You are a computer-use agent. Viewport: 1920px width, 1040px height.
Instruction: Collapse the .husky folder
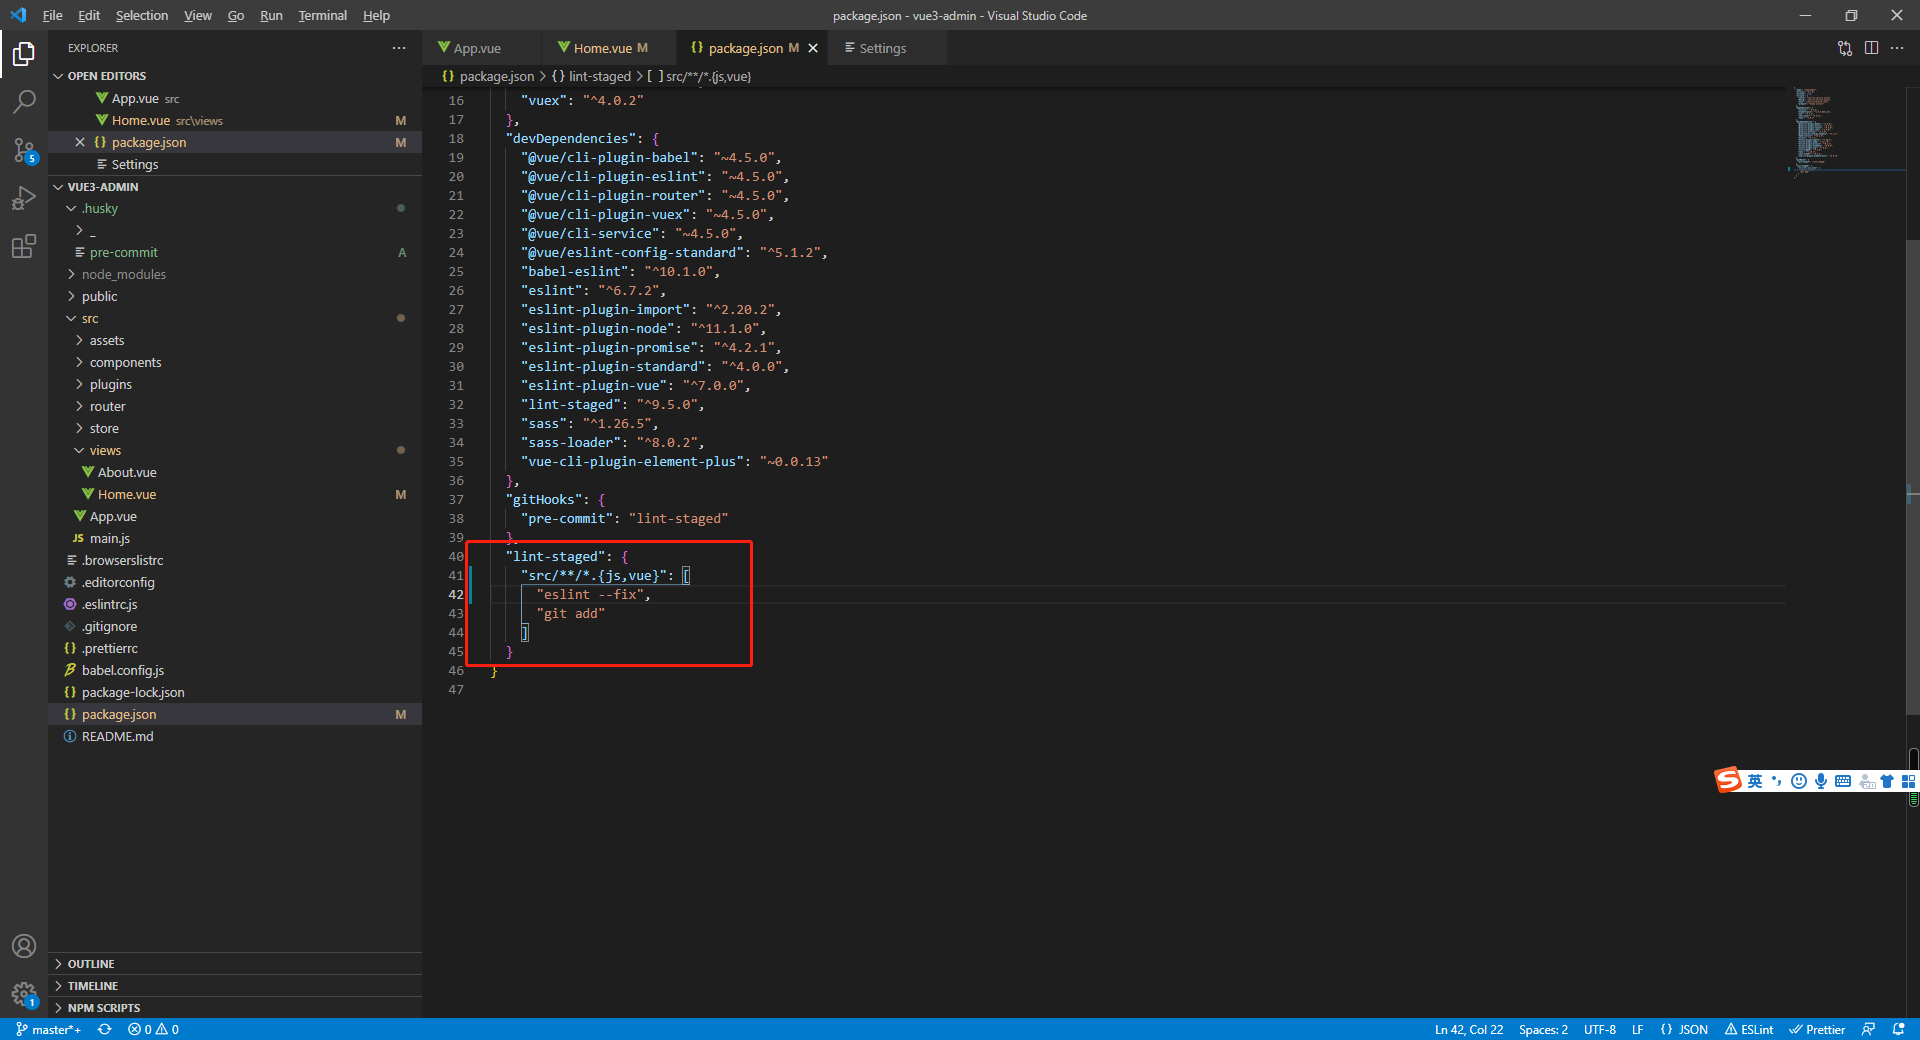pos(234,208)
